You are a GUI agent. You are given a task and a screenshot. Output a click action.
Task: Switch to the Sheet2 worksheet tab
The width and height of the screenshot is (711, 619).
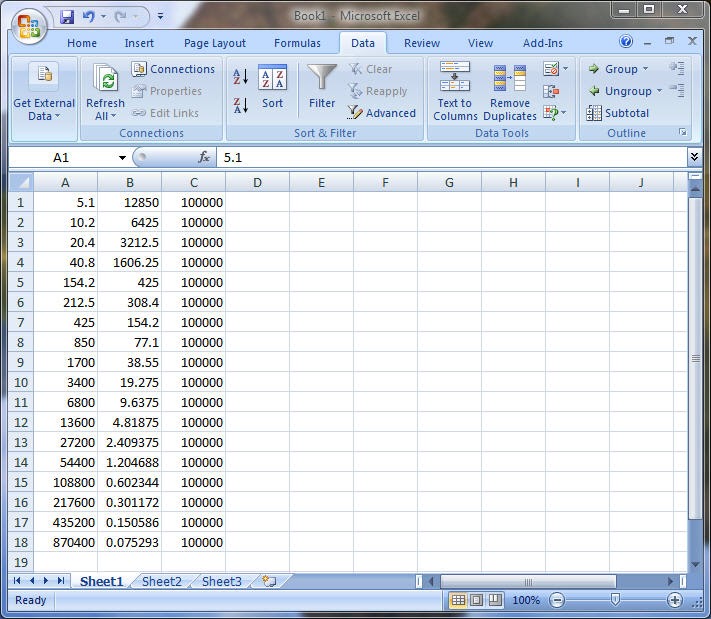pyautogui.click(x=161, y=581)
